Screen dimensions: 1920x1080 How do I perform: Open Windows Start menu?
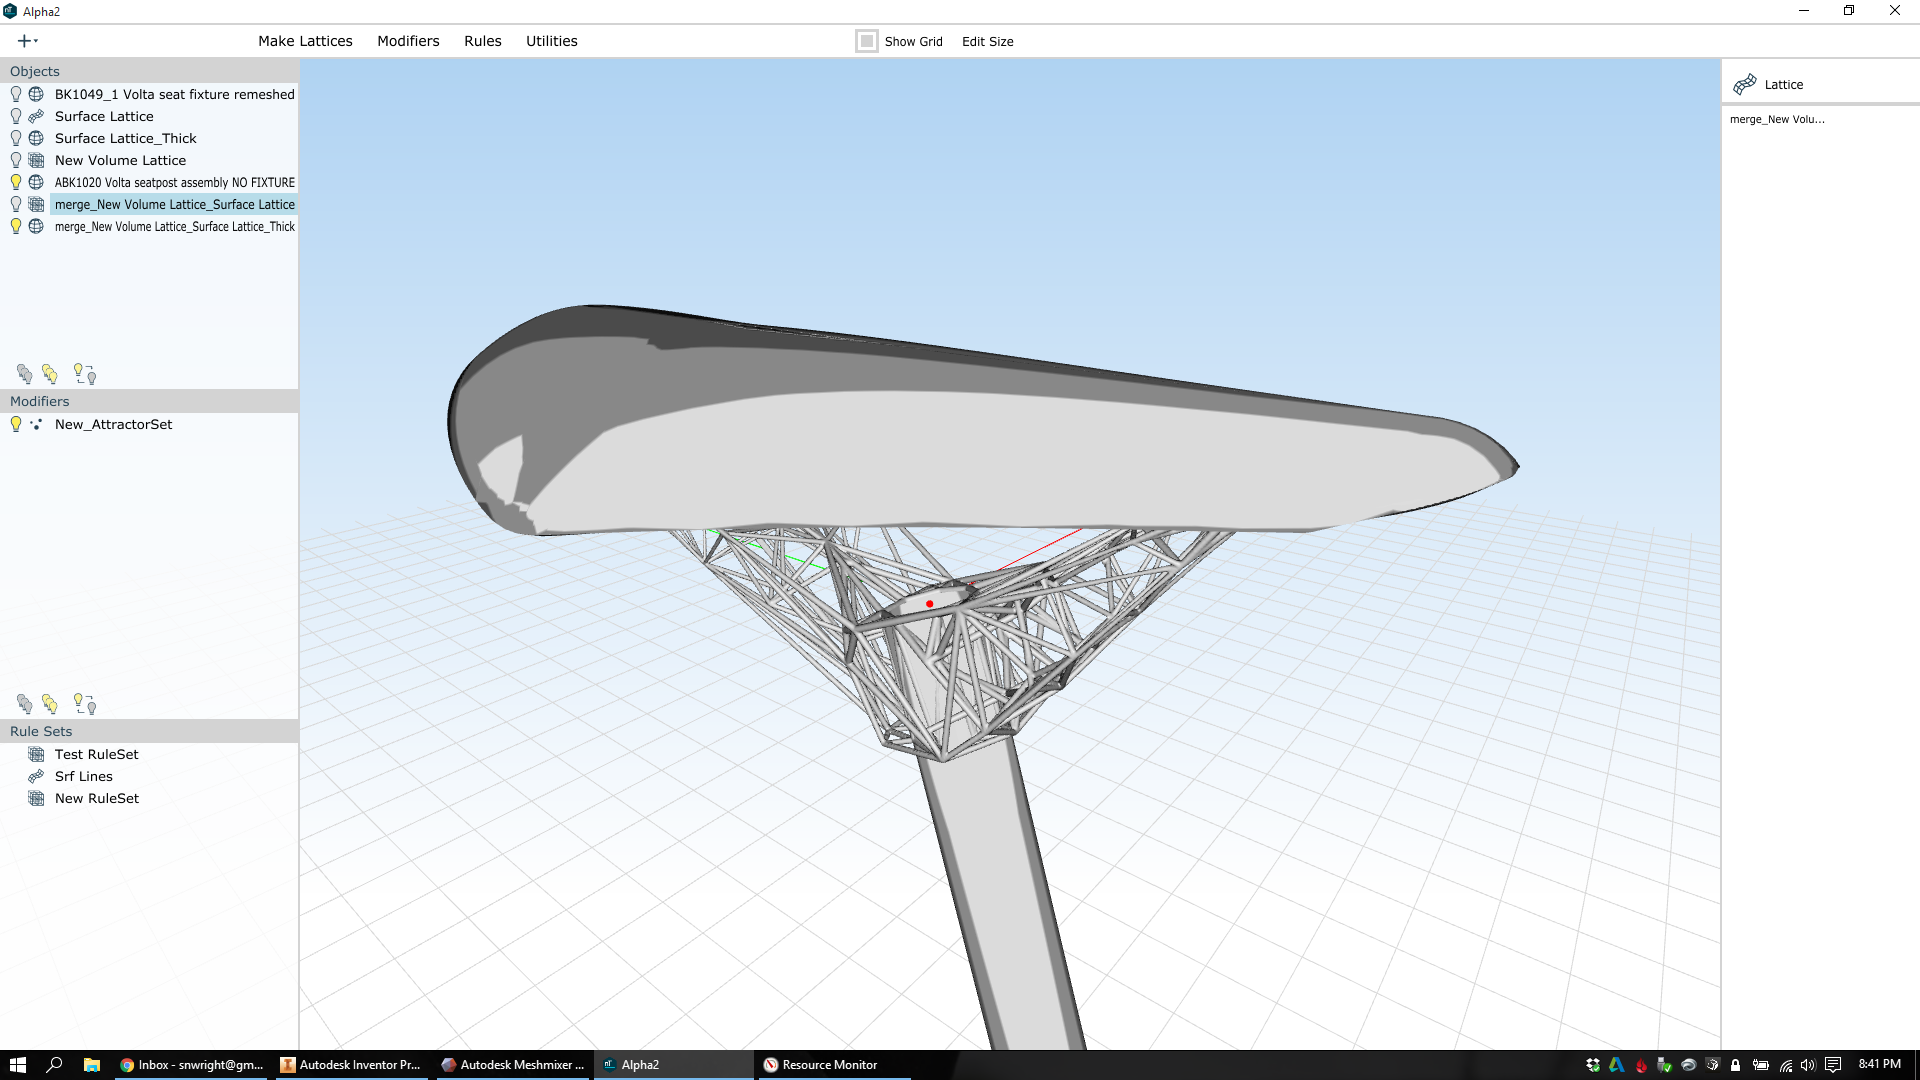pyautogui.click(x=17, y=1065)
